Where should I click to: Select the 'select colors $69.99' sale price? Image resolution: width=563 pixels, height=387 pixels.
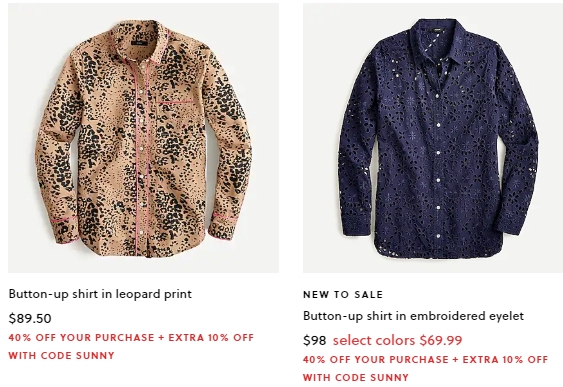(x=397, y=340)
